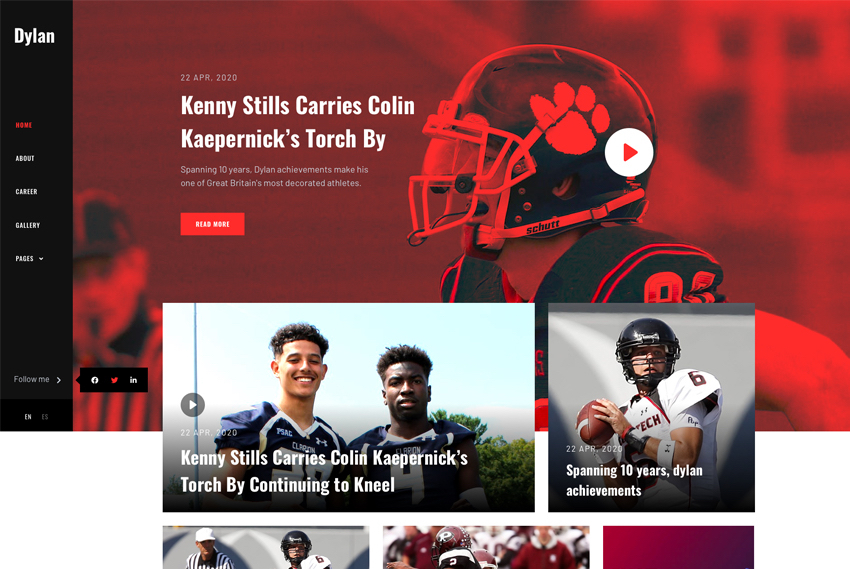Screen dimensions: 850x569
Task: Switch language to ES
Action: (45, 417)
